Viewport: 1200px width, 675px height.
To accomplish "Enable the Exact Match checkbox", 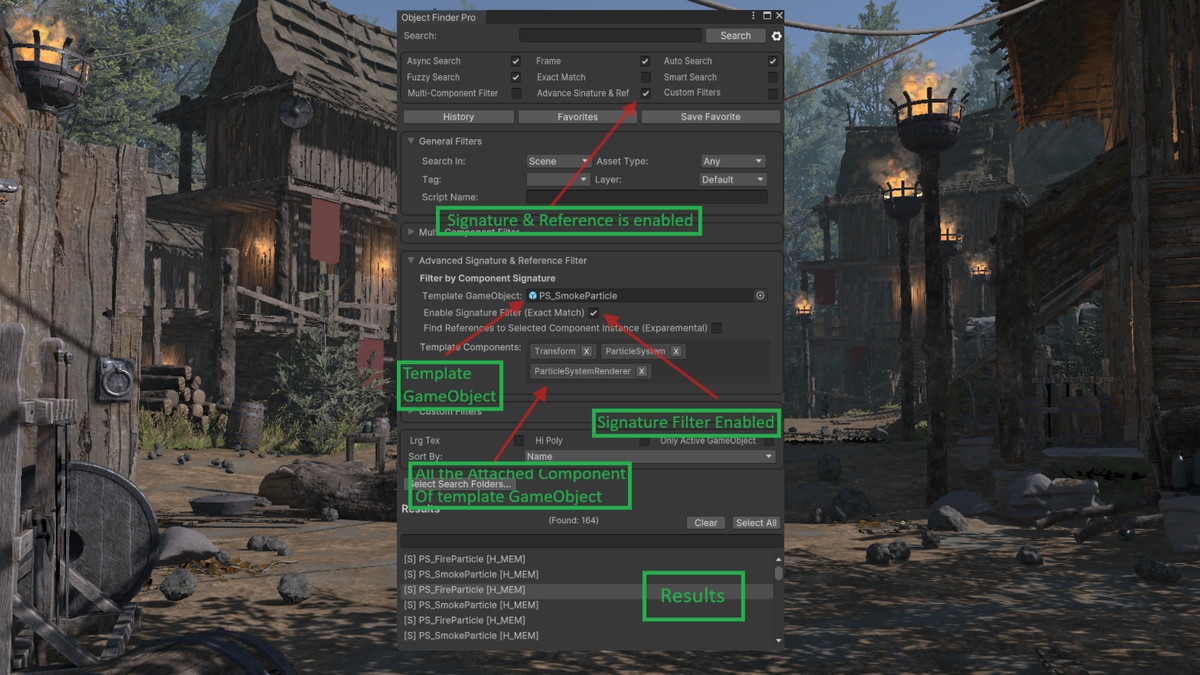I will [646, 77].
